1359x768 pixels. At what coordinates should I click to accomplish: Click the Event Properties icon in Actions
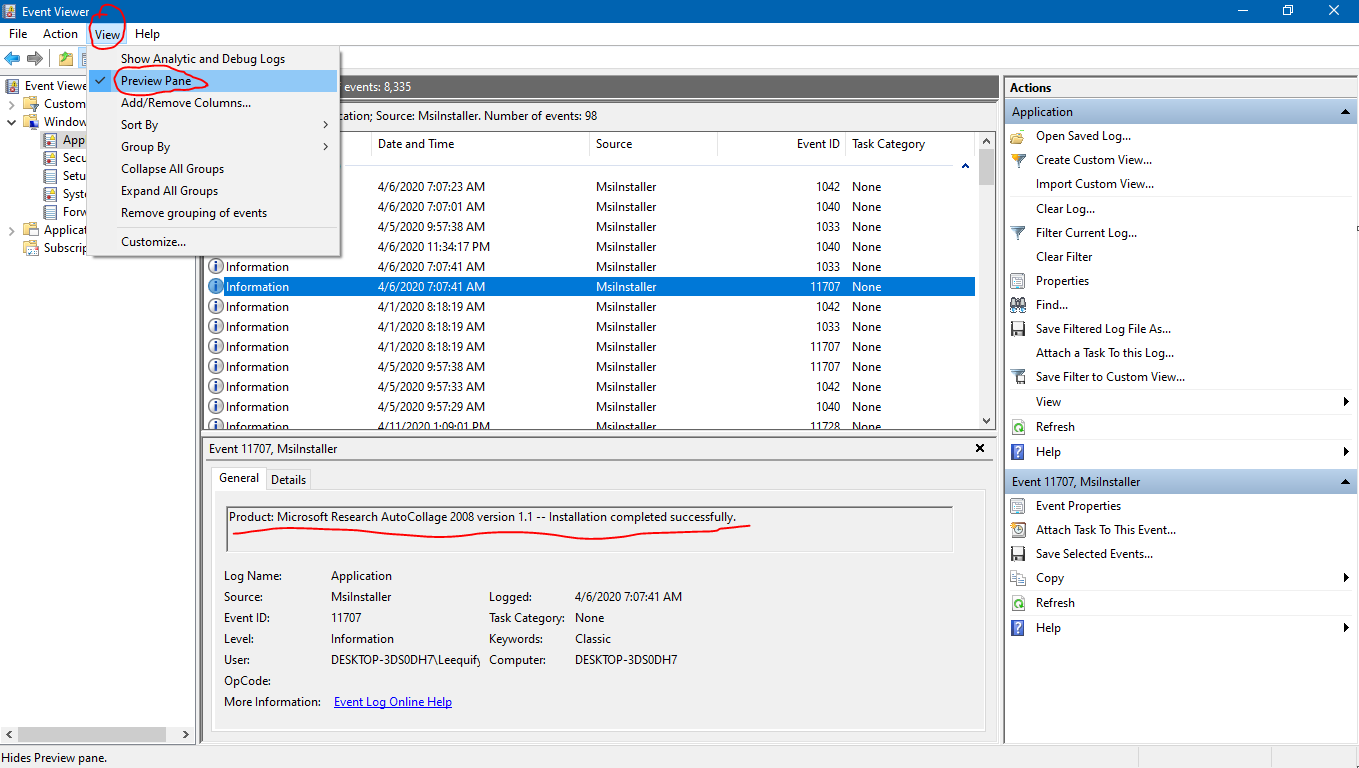[1018, 506]
